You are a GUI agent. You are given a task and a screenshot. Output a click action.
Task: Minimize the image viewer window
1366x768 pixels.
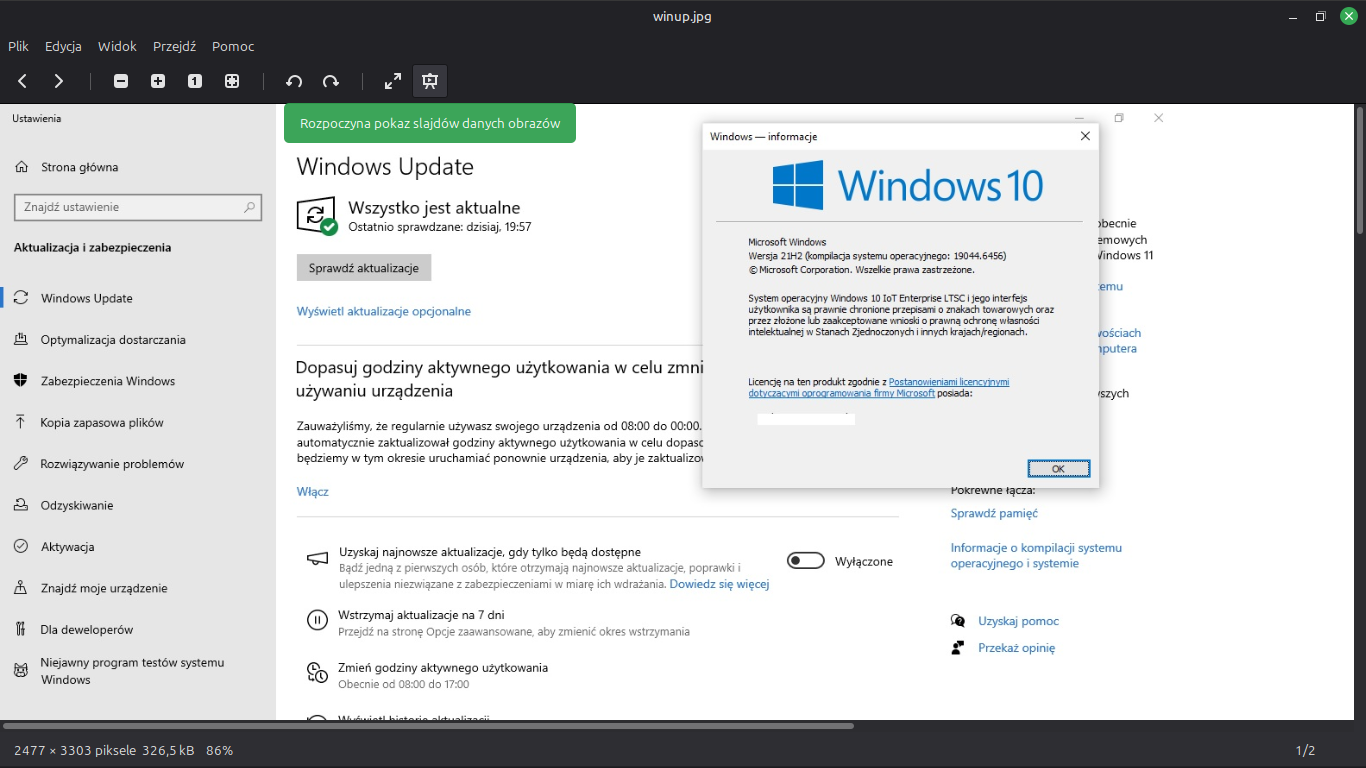tap(1292, 16)
